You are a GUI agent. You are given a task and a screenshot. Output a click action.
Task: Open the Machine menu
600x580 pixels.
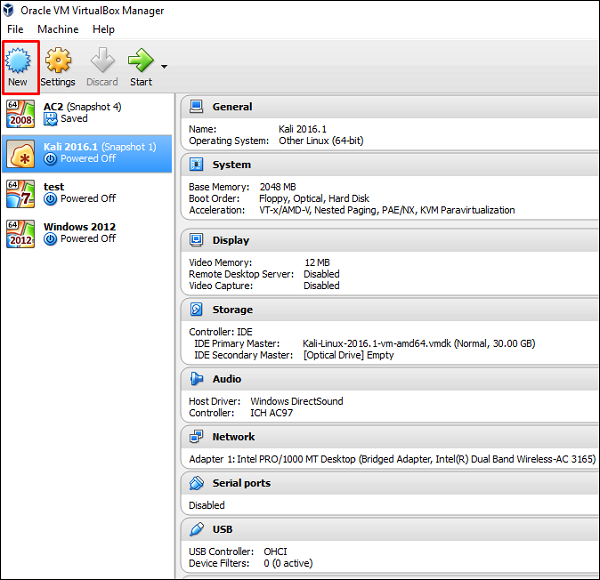coord(58,29)
